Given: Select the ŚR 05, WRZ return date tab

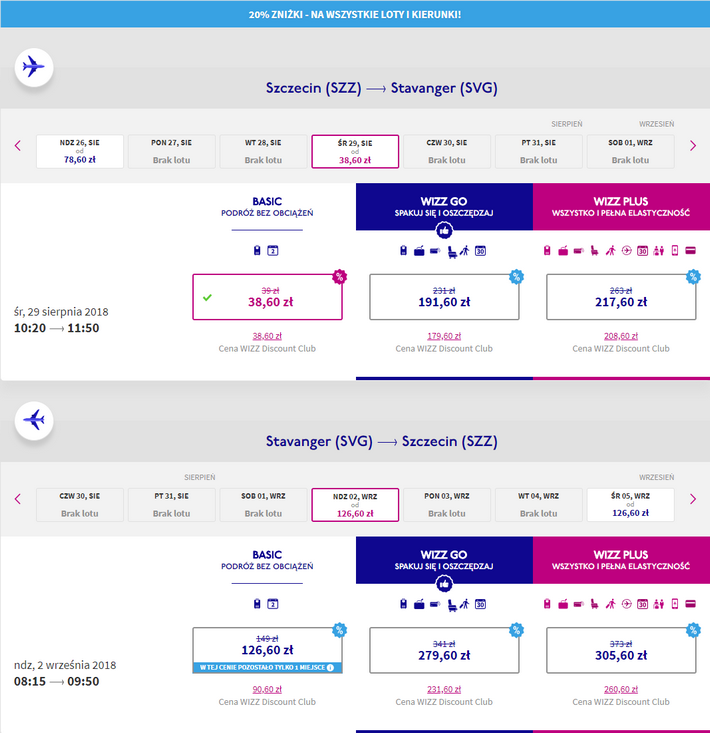Looking at the screenshot, I should pyautogui.click(x=630, y=505).
